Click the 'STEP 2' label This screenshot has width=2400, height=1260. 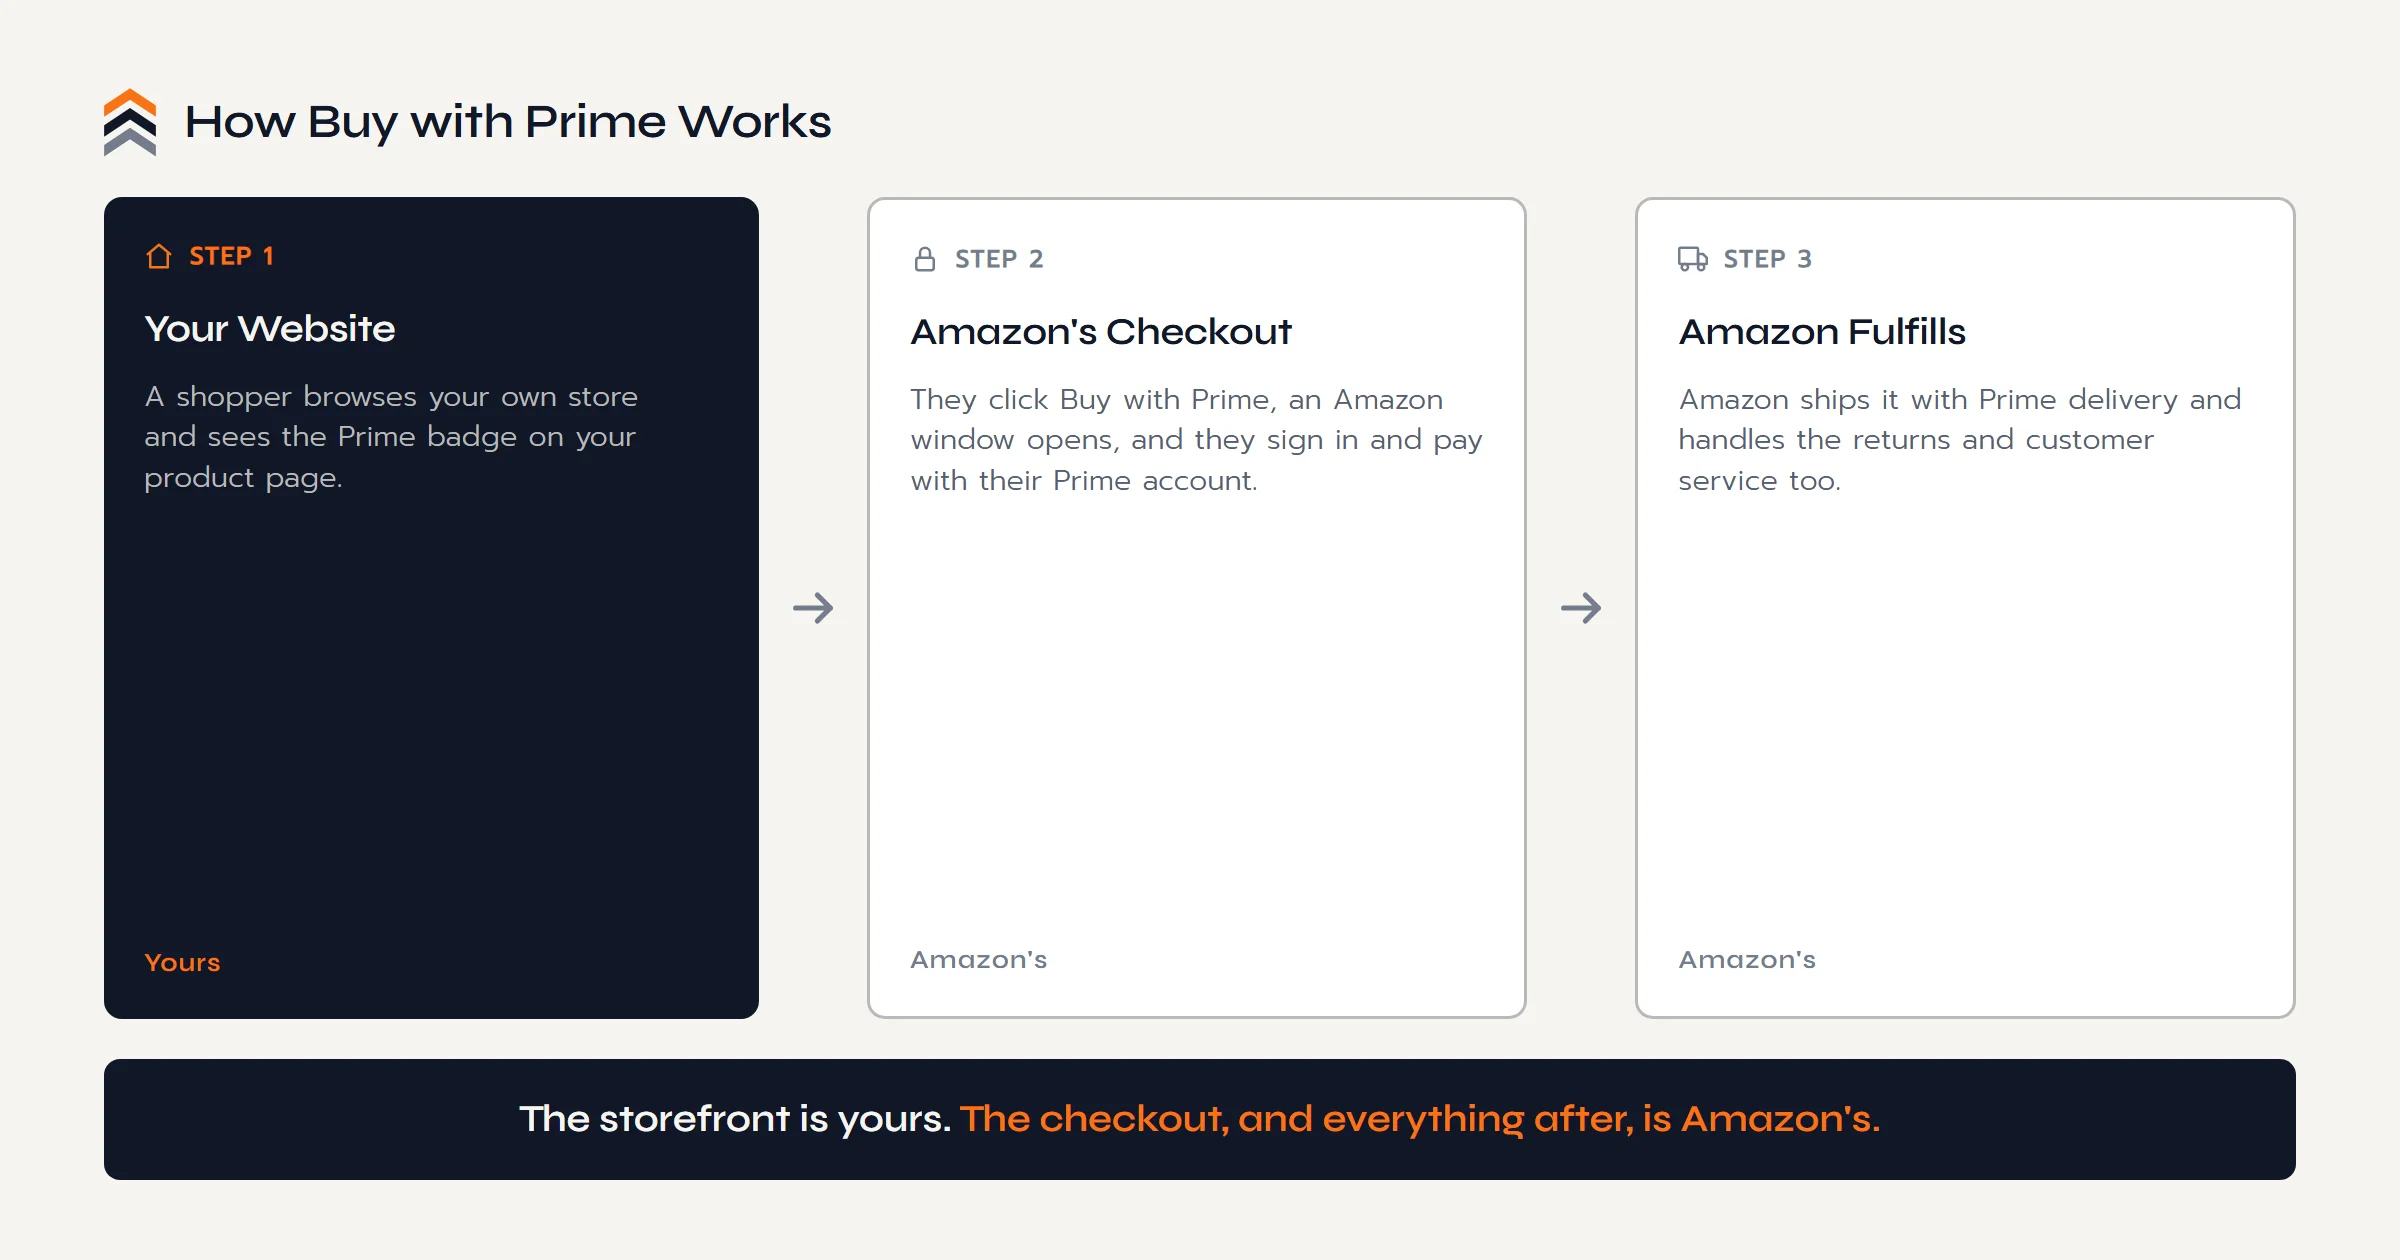pyautogui.click(x=999, y=260)
